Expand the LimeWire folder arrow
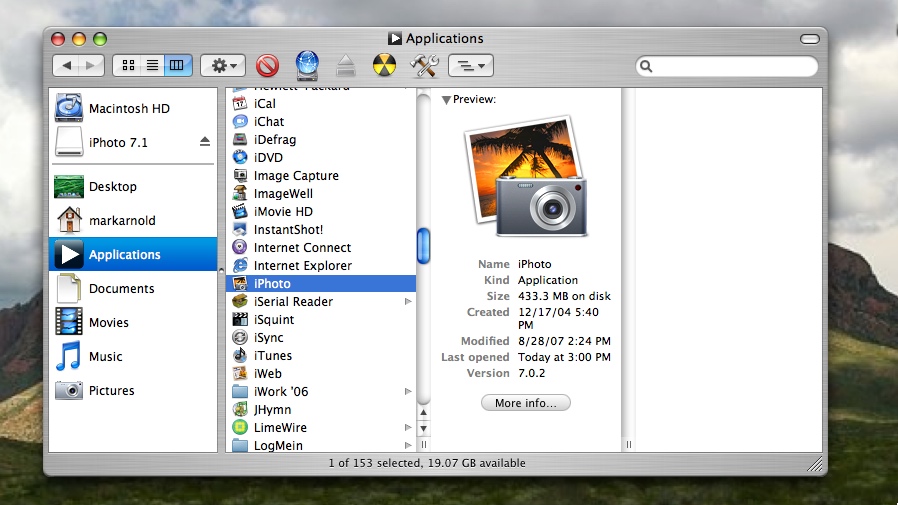 pyautogui.click(x=408, y=428)
